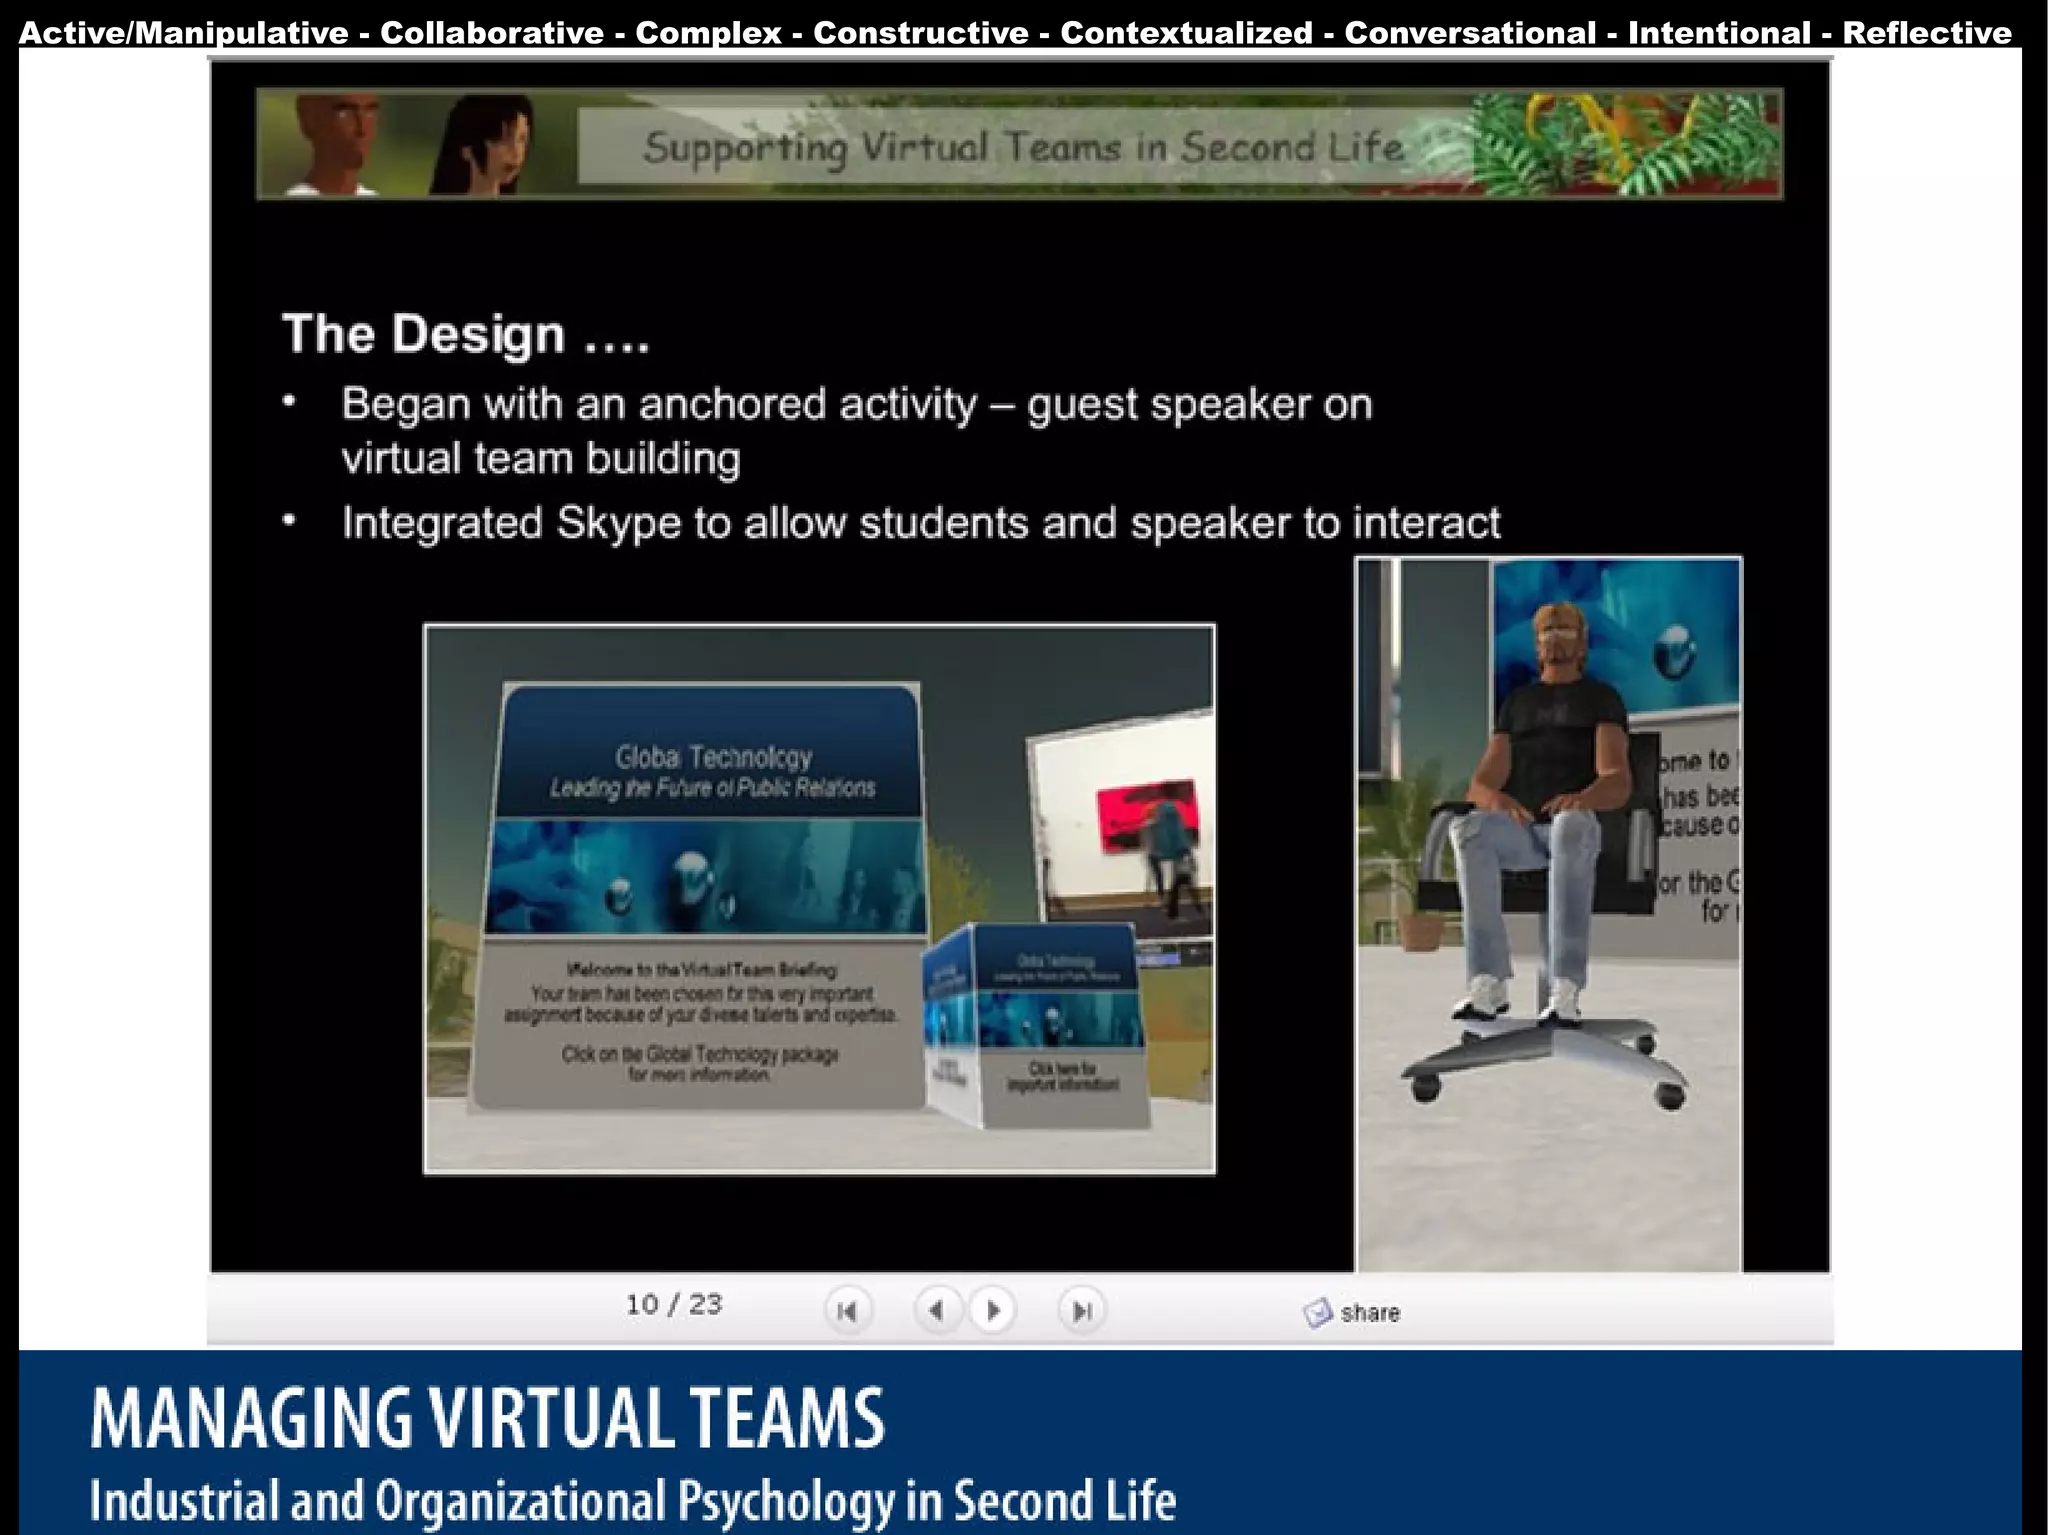
Task: Skip to the last slide
Action: point(1081,1310)
